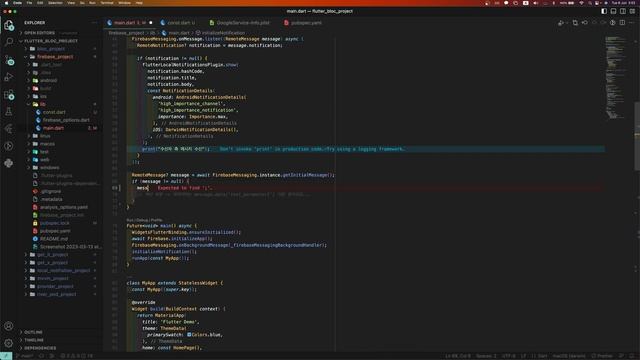Open the Apple menu
Viewport: 640px width, 360px height.
(x=6, y=3)
